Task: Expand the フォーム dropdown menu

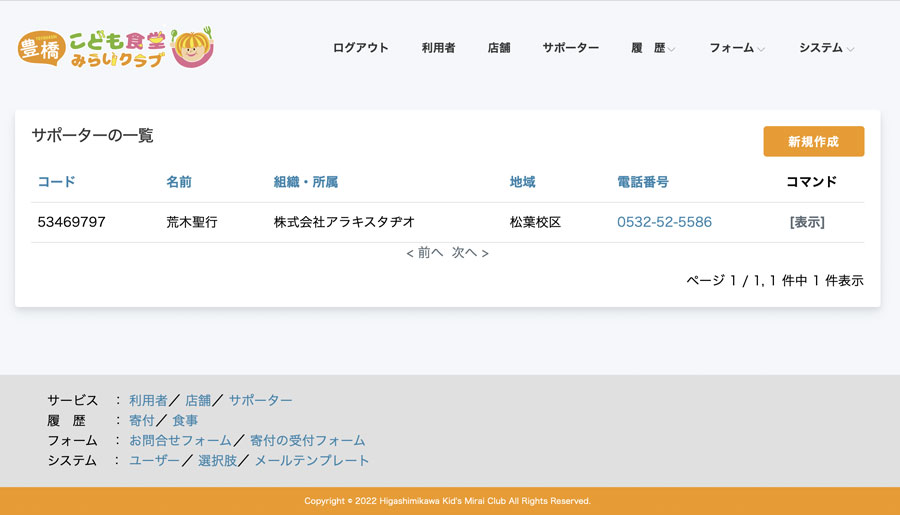Action: [x=737, y=48]
